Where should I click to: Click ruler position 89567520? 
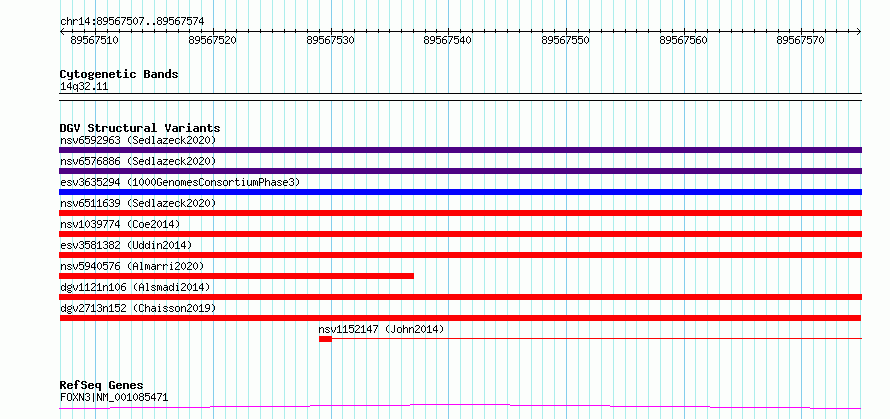tap(213, 40)
